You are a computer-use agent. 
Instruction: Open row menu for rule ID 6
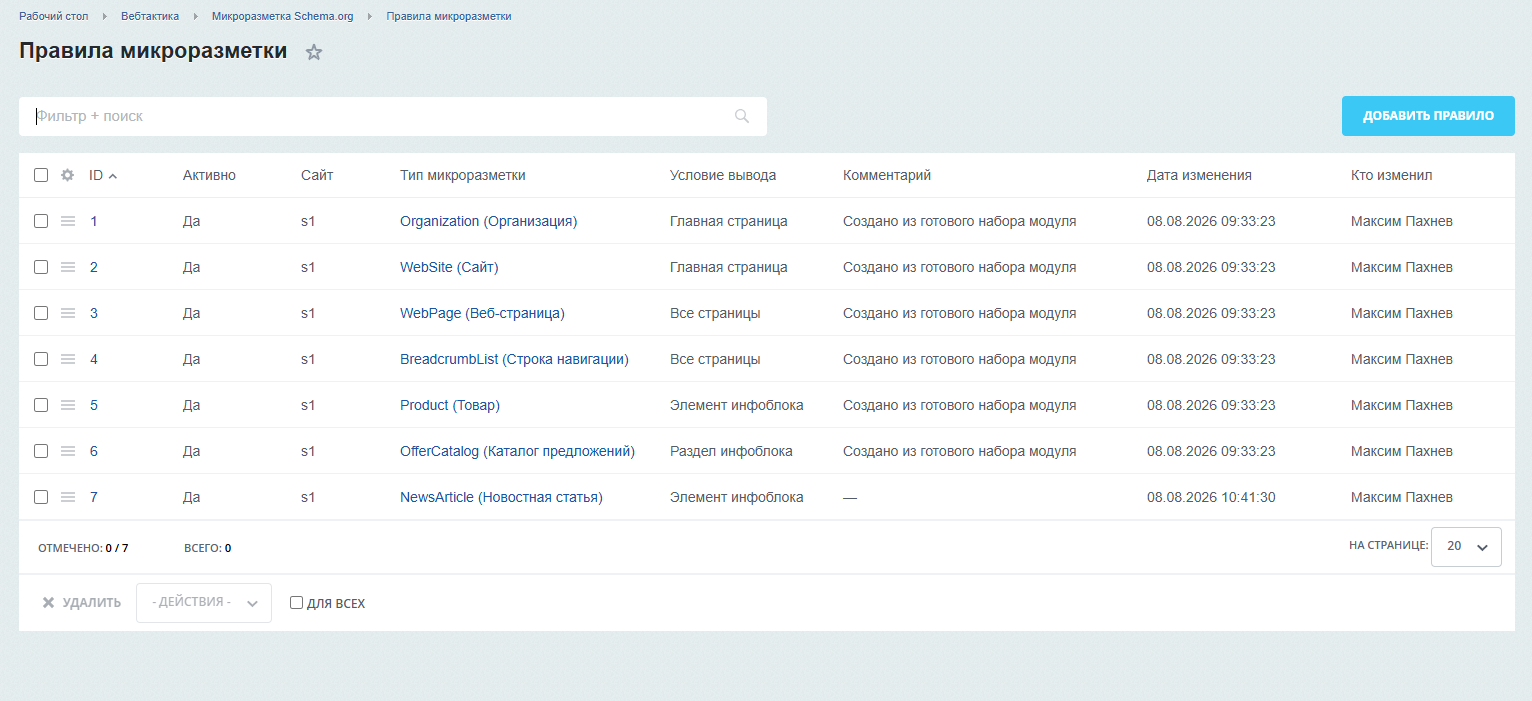tap(68, 451)
